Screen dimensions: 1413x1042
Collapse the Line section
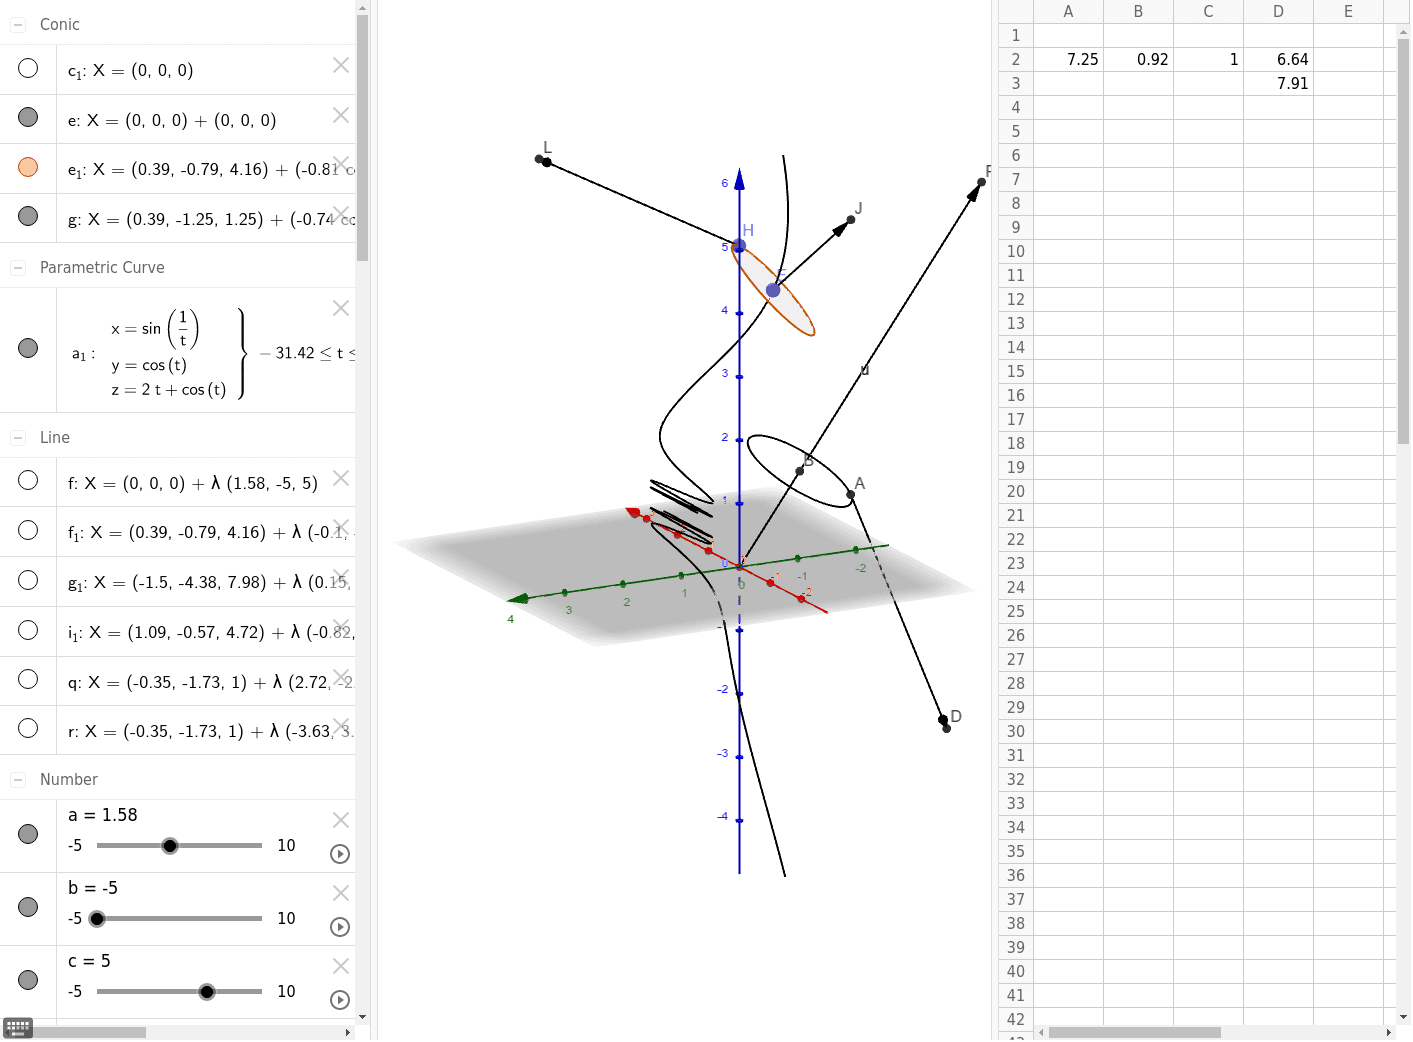[x=16, y=437]
